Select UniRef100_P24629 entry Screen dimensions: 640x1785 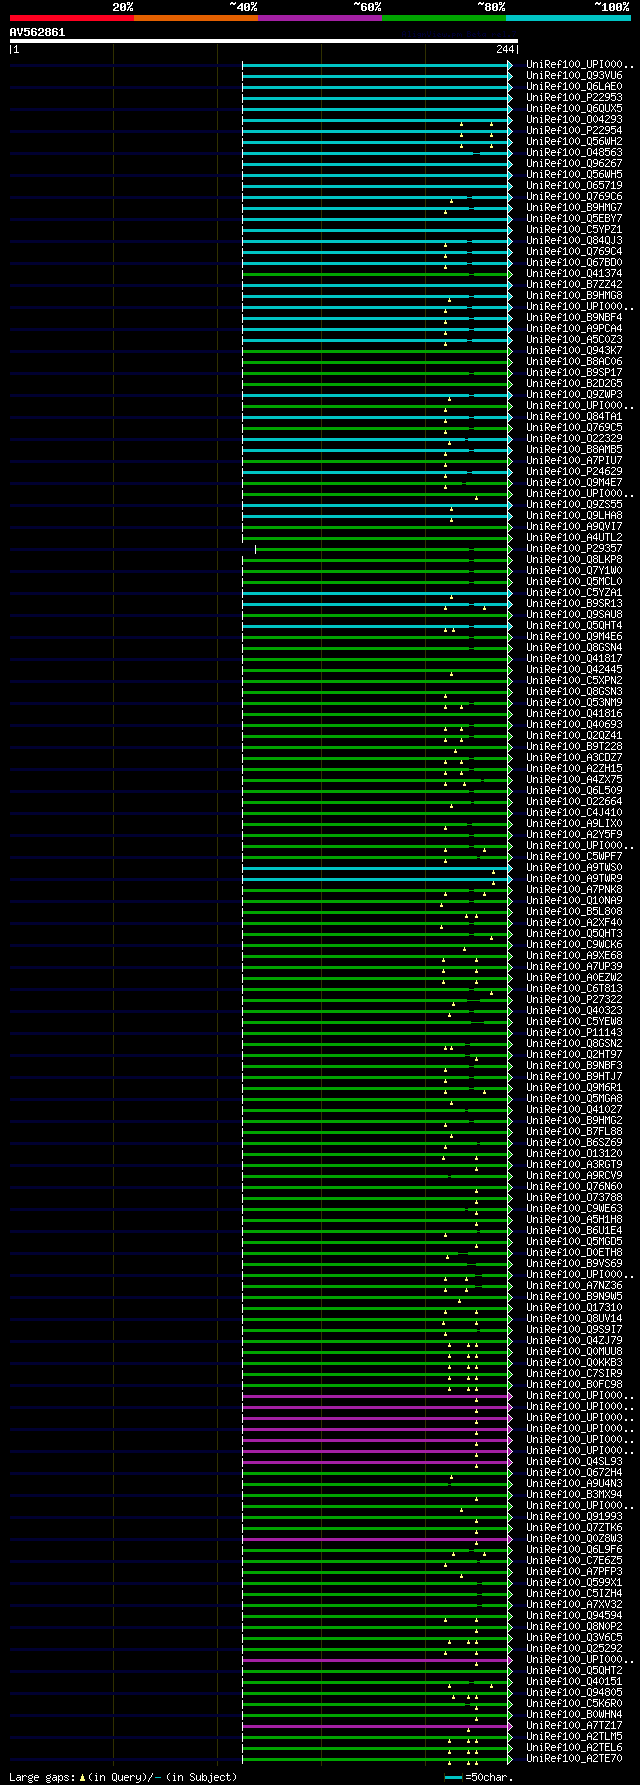point(574,471)
